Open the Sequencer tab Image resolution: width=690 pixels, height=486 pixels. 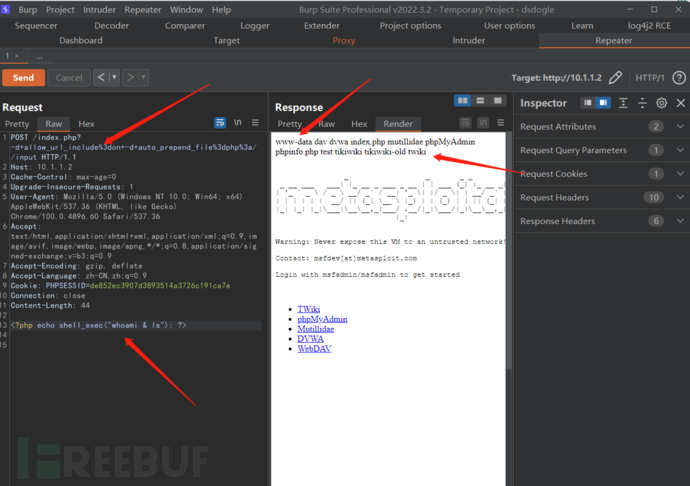click(x=36, y=26)
